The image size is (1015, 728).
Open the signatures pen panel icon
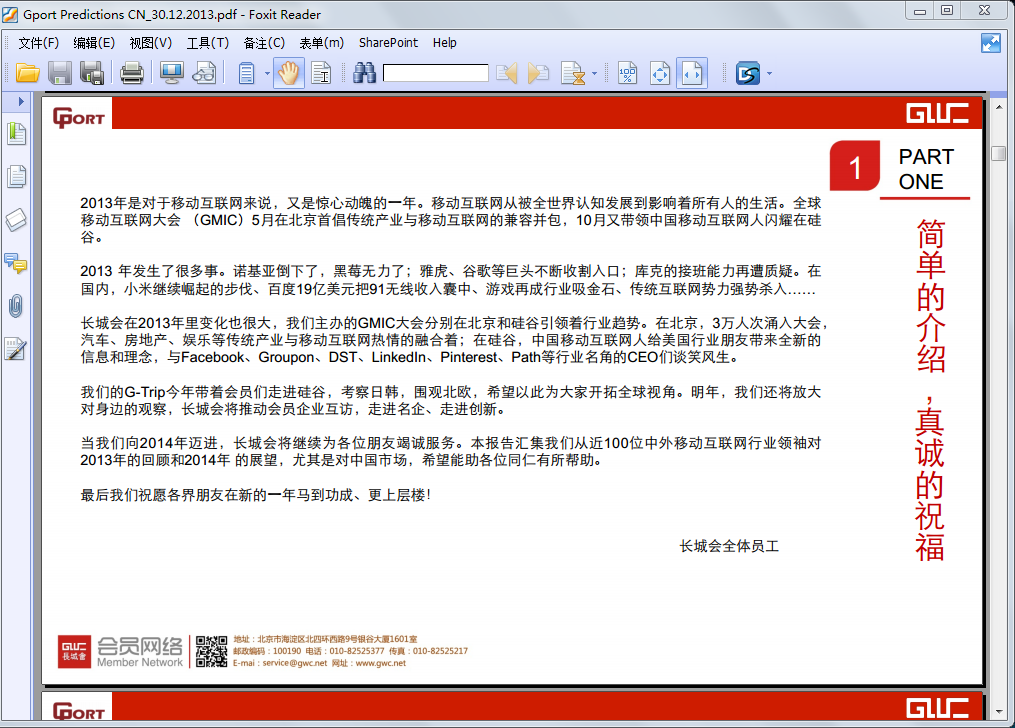click(16, 349)
